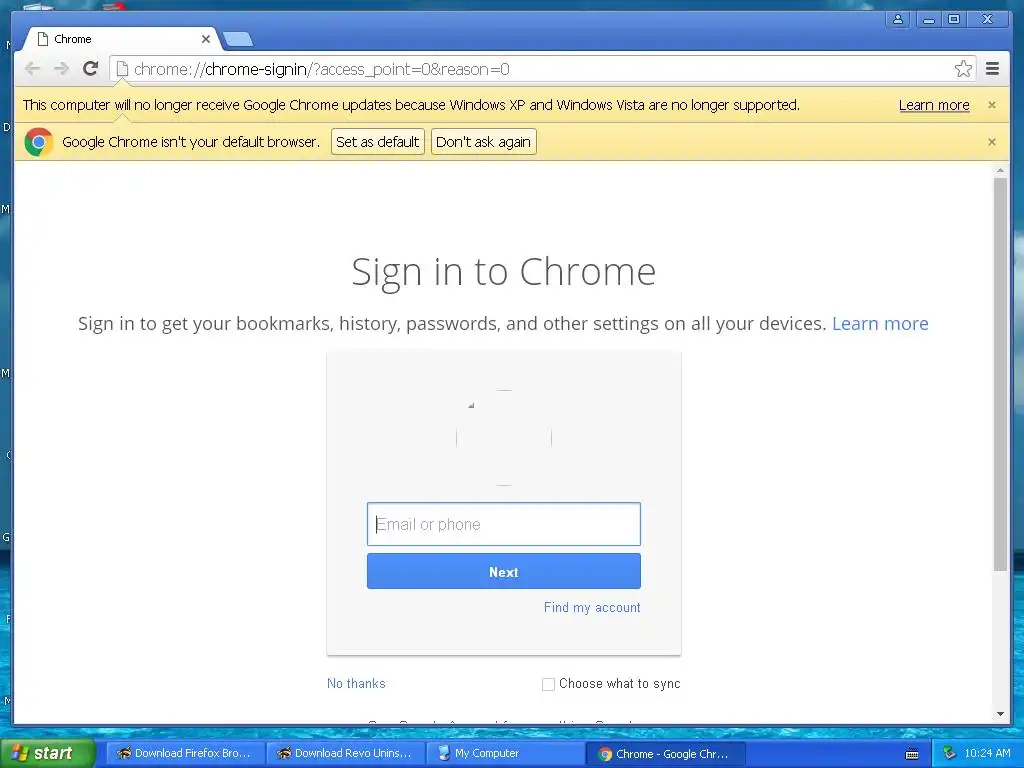1024x768 pixels.
Task: Reload the current page
Action: click(91, 69)
